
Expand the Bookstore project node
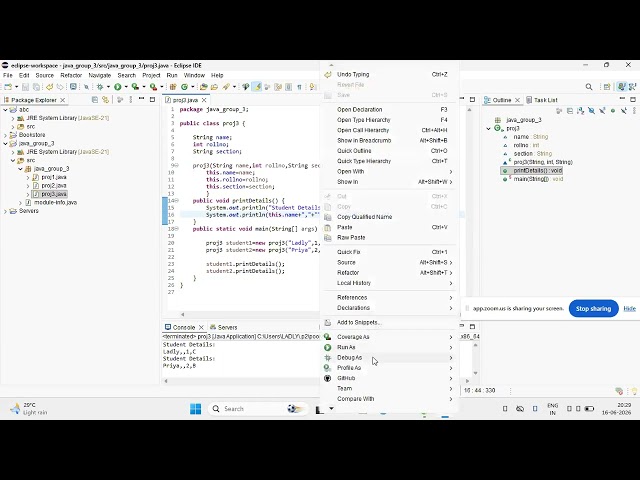click(5, 135)
